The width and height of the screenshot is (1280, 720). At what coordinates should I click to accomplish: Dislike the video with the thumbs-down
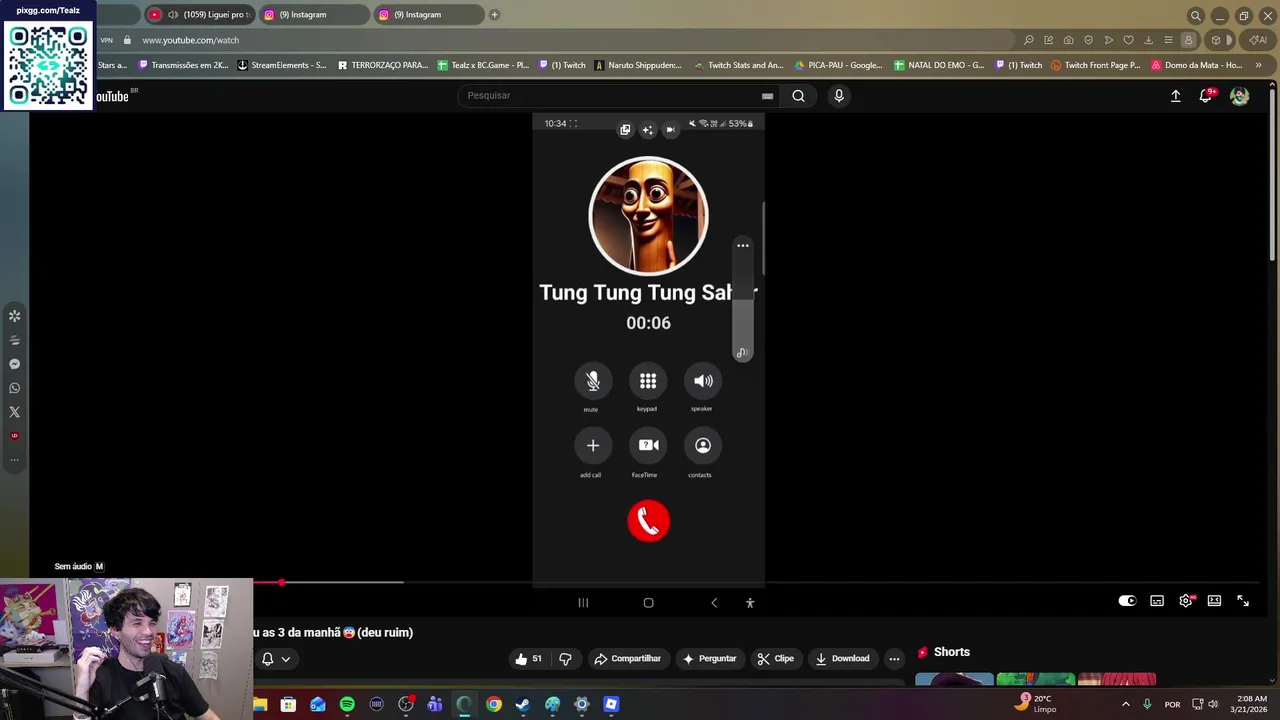[x=565, y=658]
